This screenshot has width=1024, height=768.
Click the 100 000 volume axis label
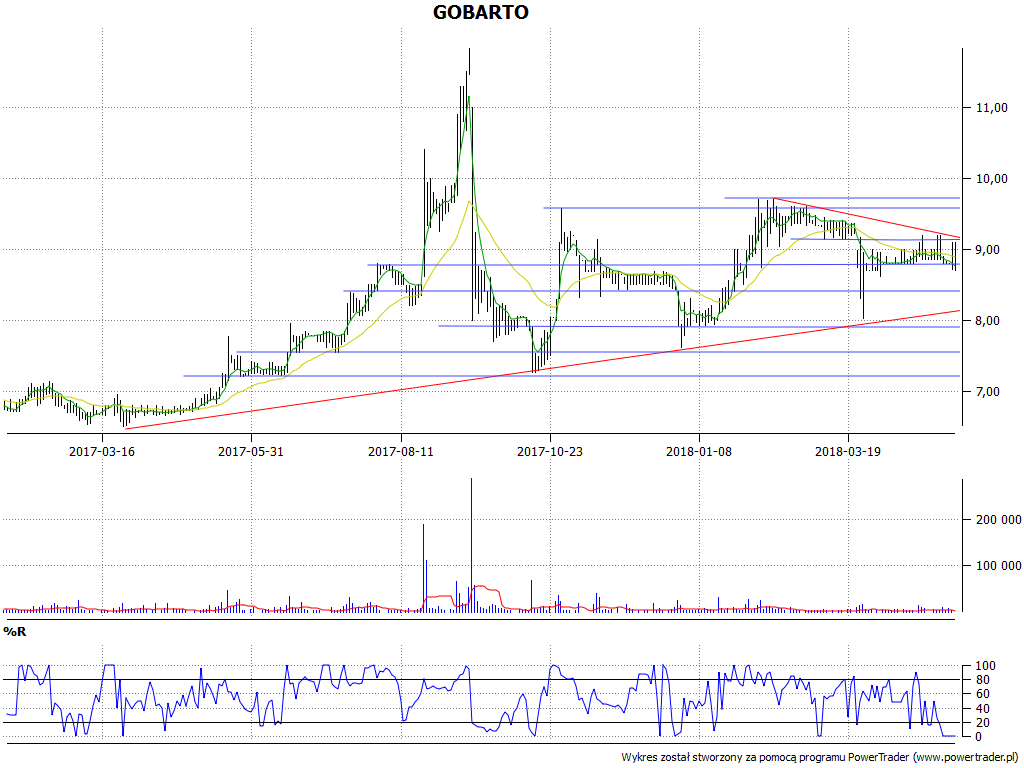click(999, 566)
